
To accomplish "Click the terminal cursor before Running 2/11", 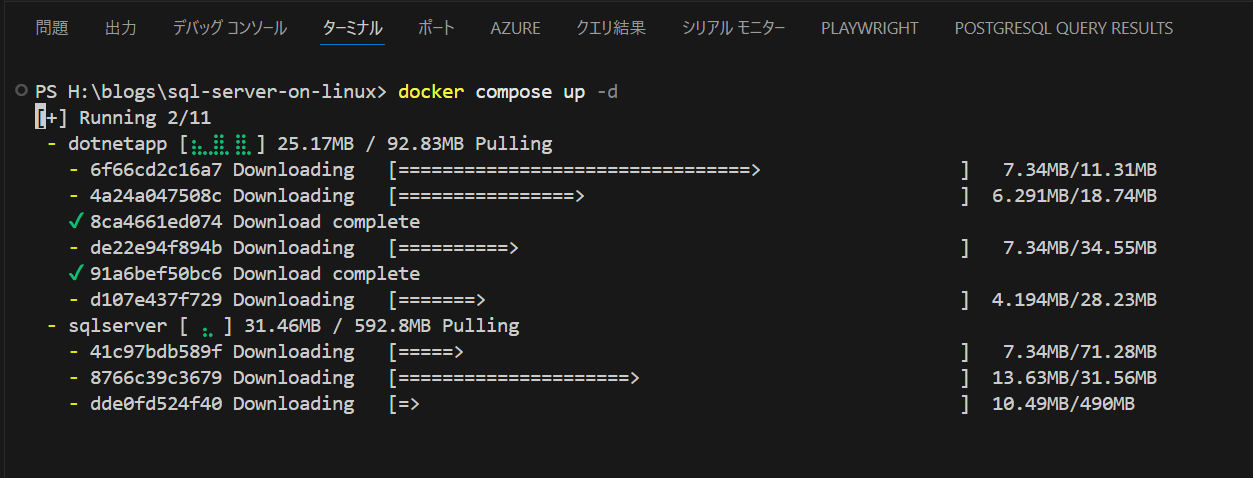I will click(x=39, y=118).
